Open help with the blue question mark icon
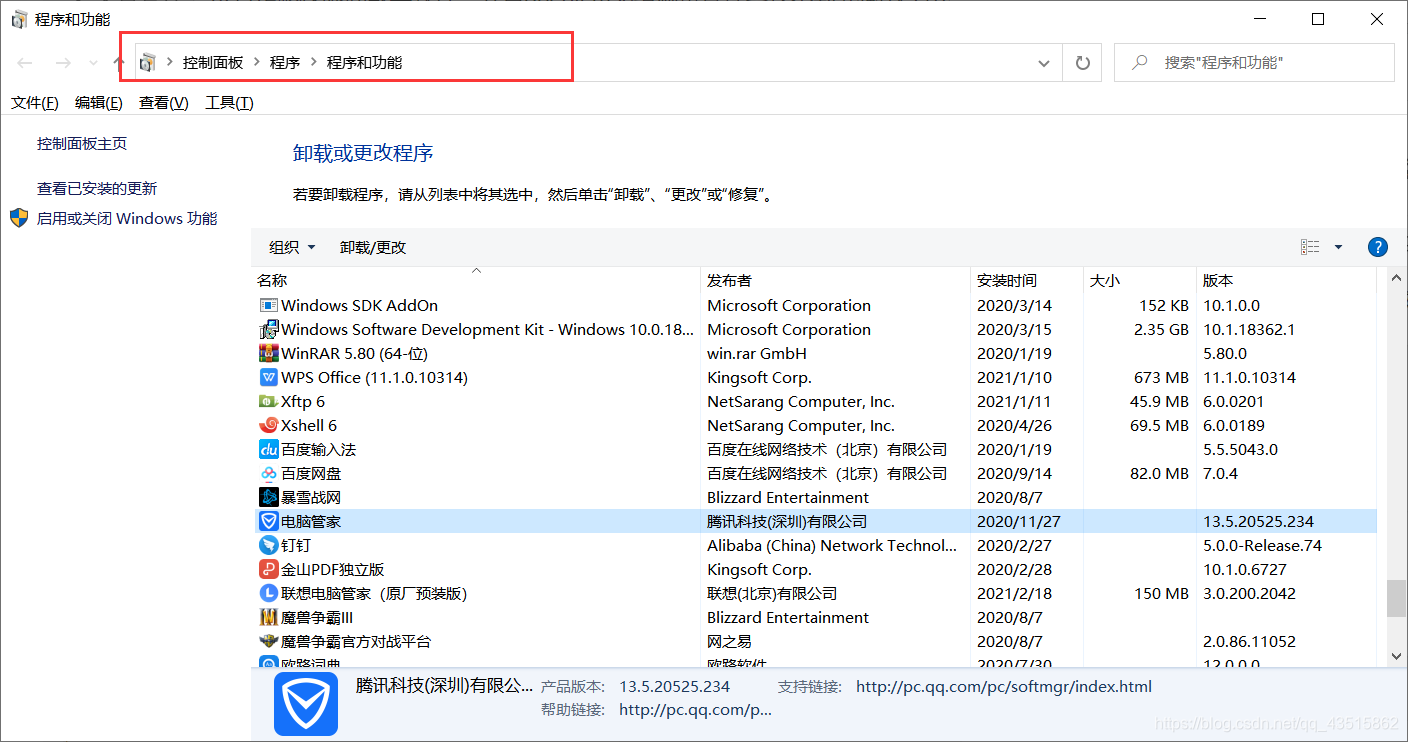1408x742 pixels. (1377, 247)
